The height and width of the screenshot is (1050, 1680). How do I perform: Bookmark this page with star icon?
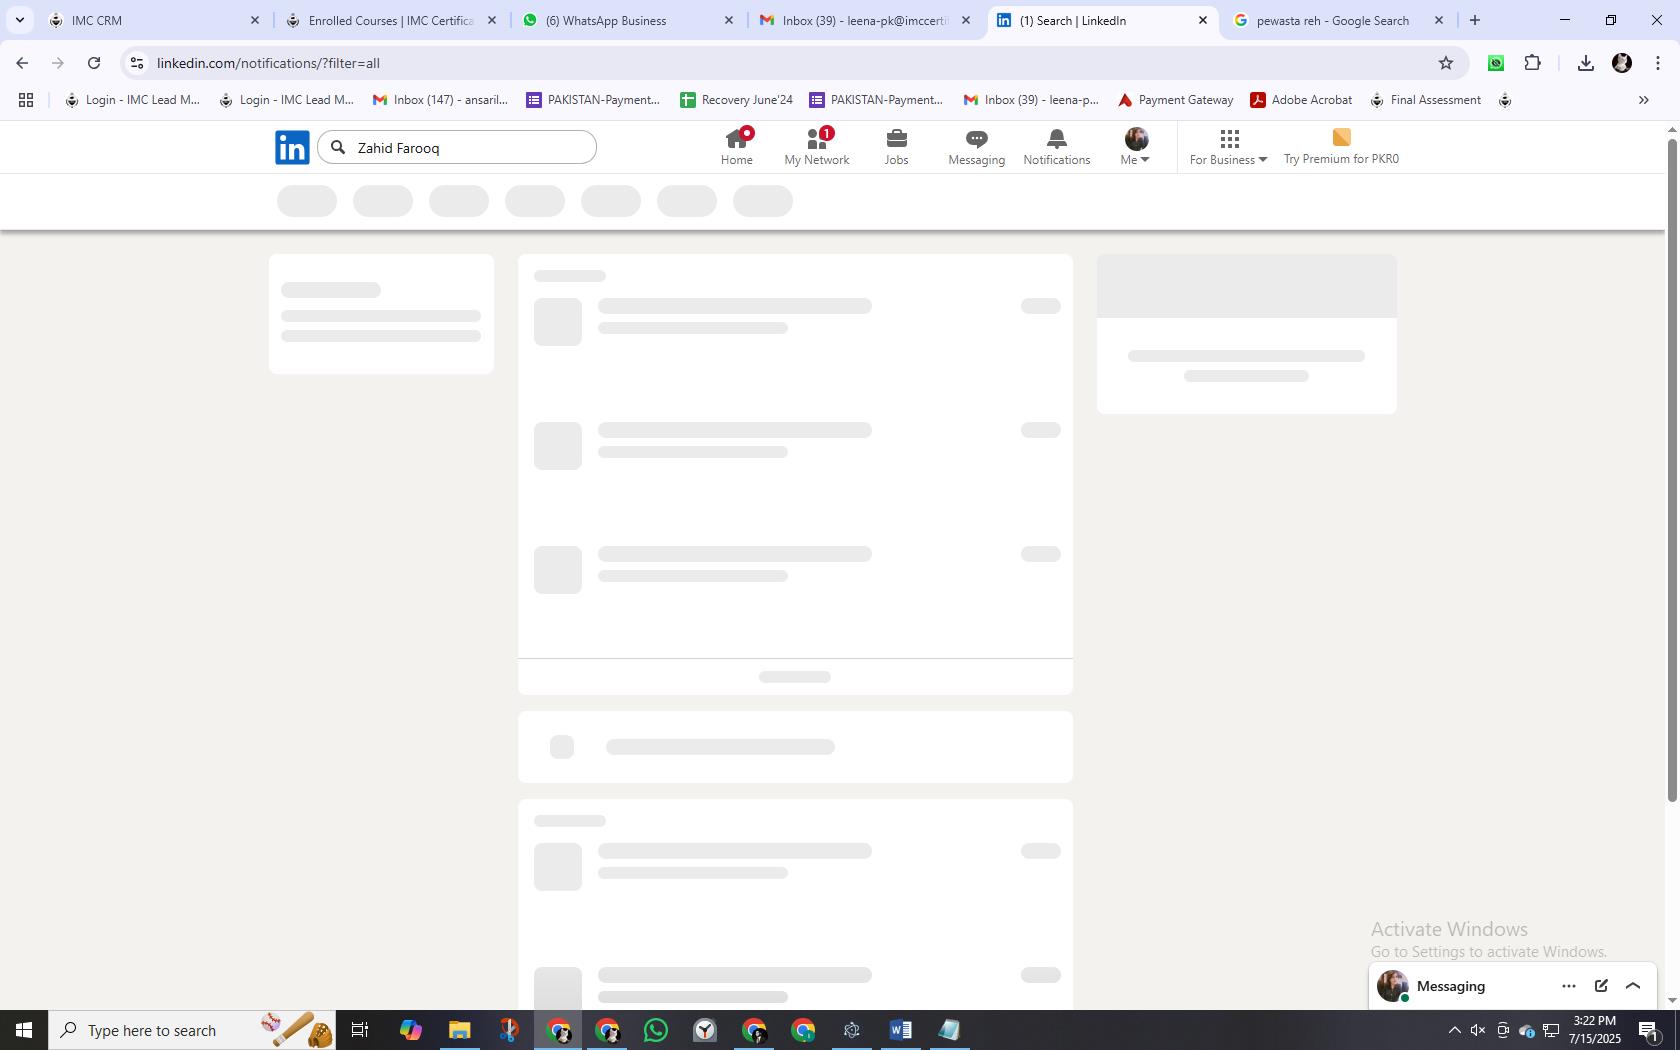pos(1446,63)
